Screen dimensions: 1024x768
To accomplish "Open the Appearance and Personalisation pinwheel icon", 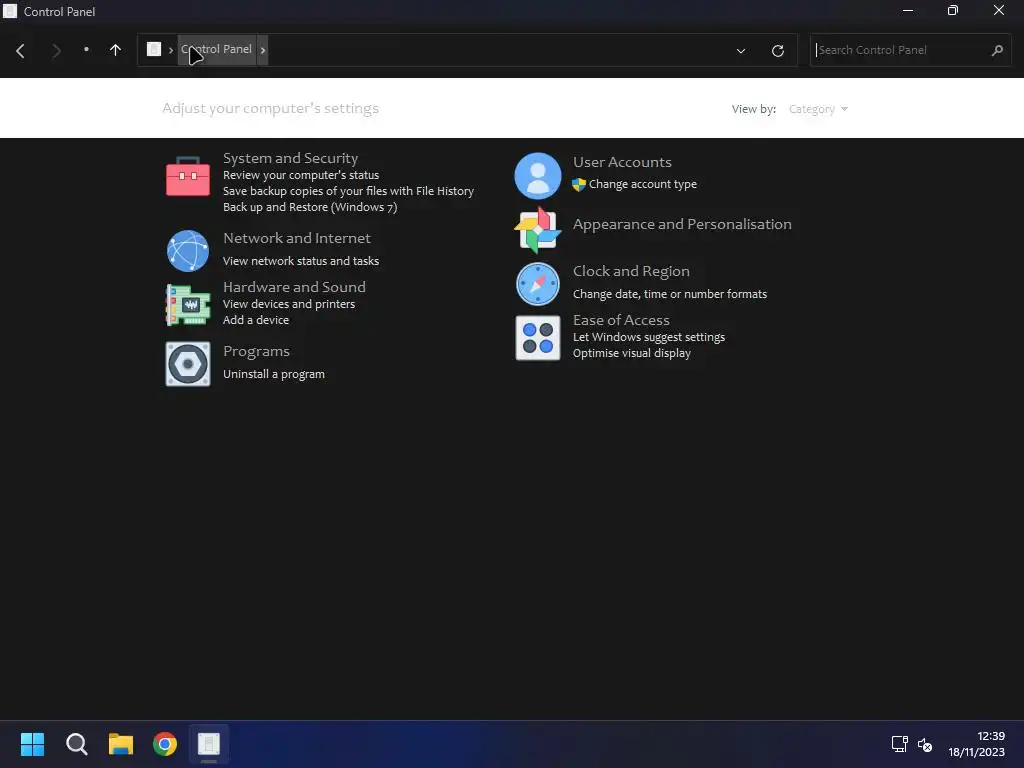I will [x=537, y=230].
